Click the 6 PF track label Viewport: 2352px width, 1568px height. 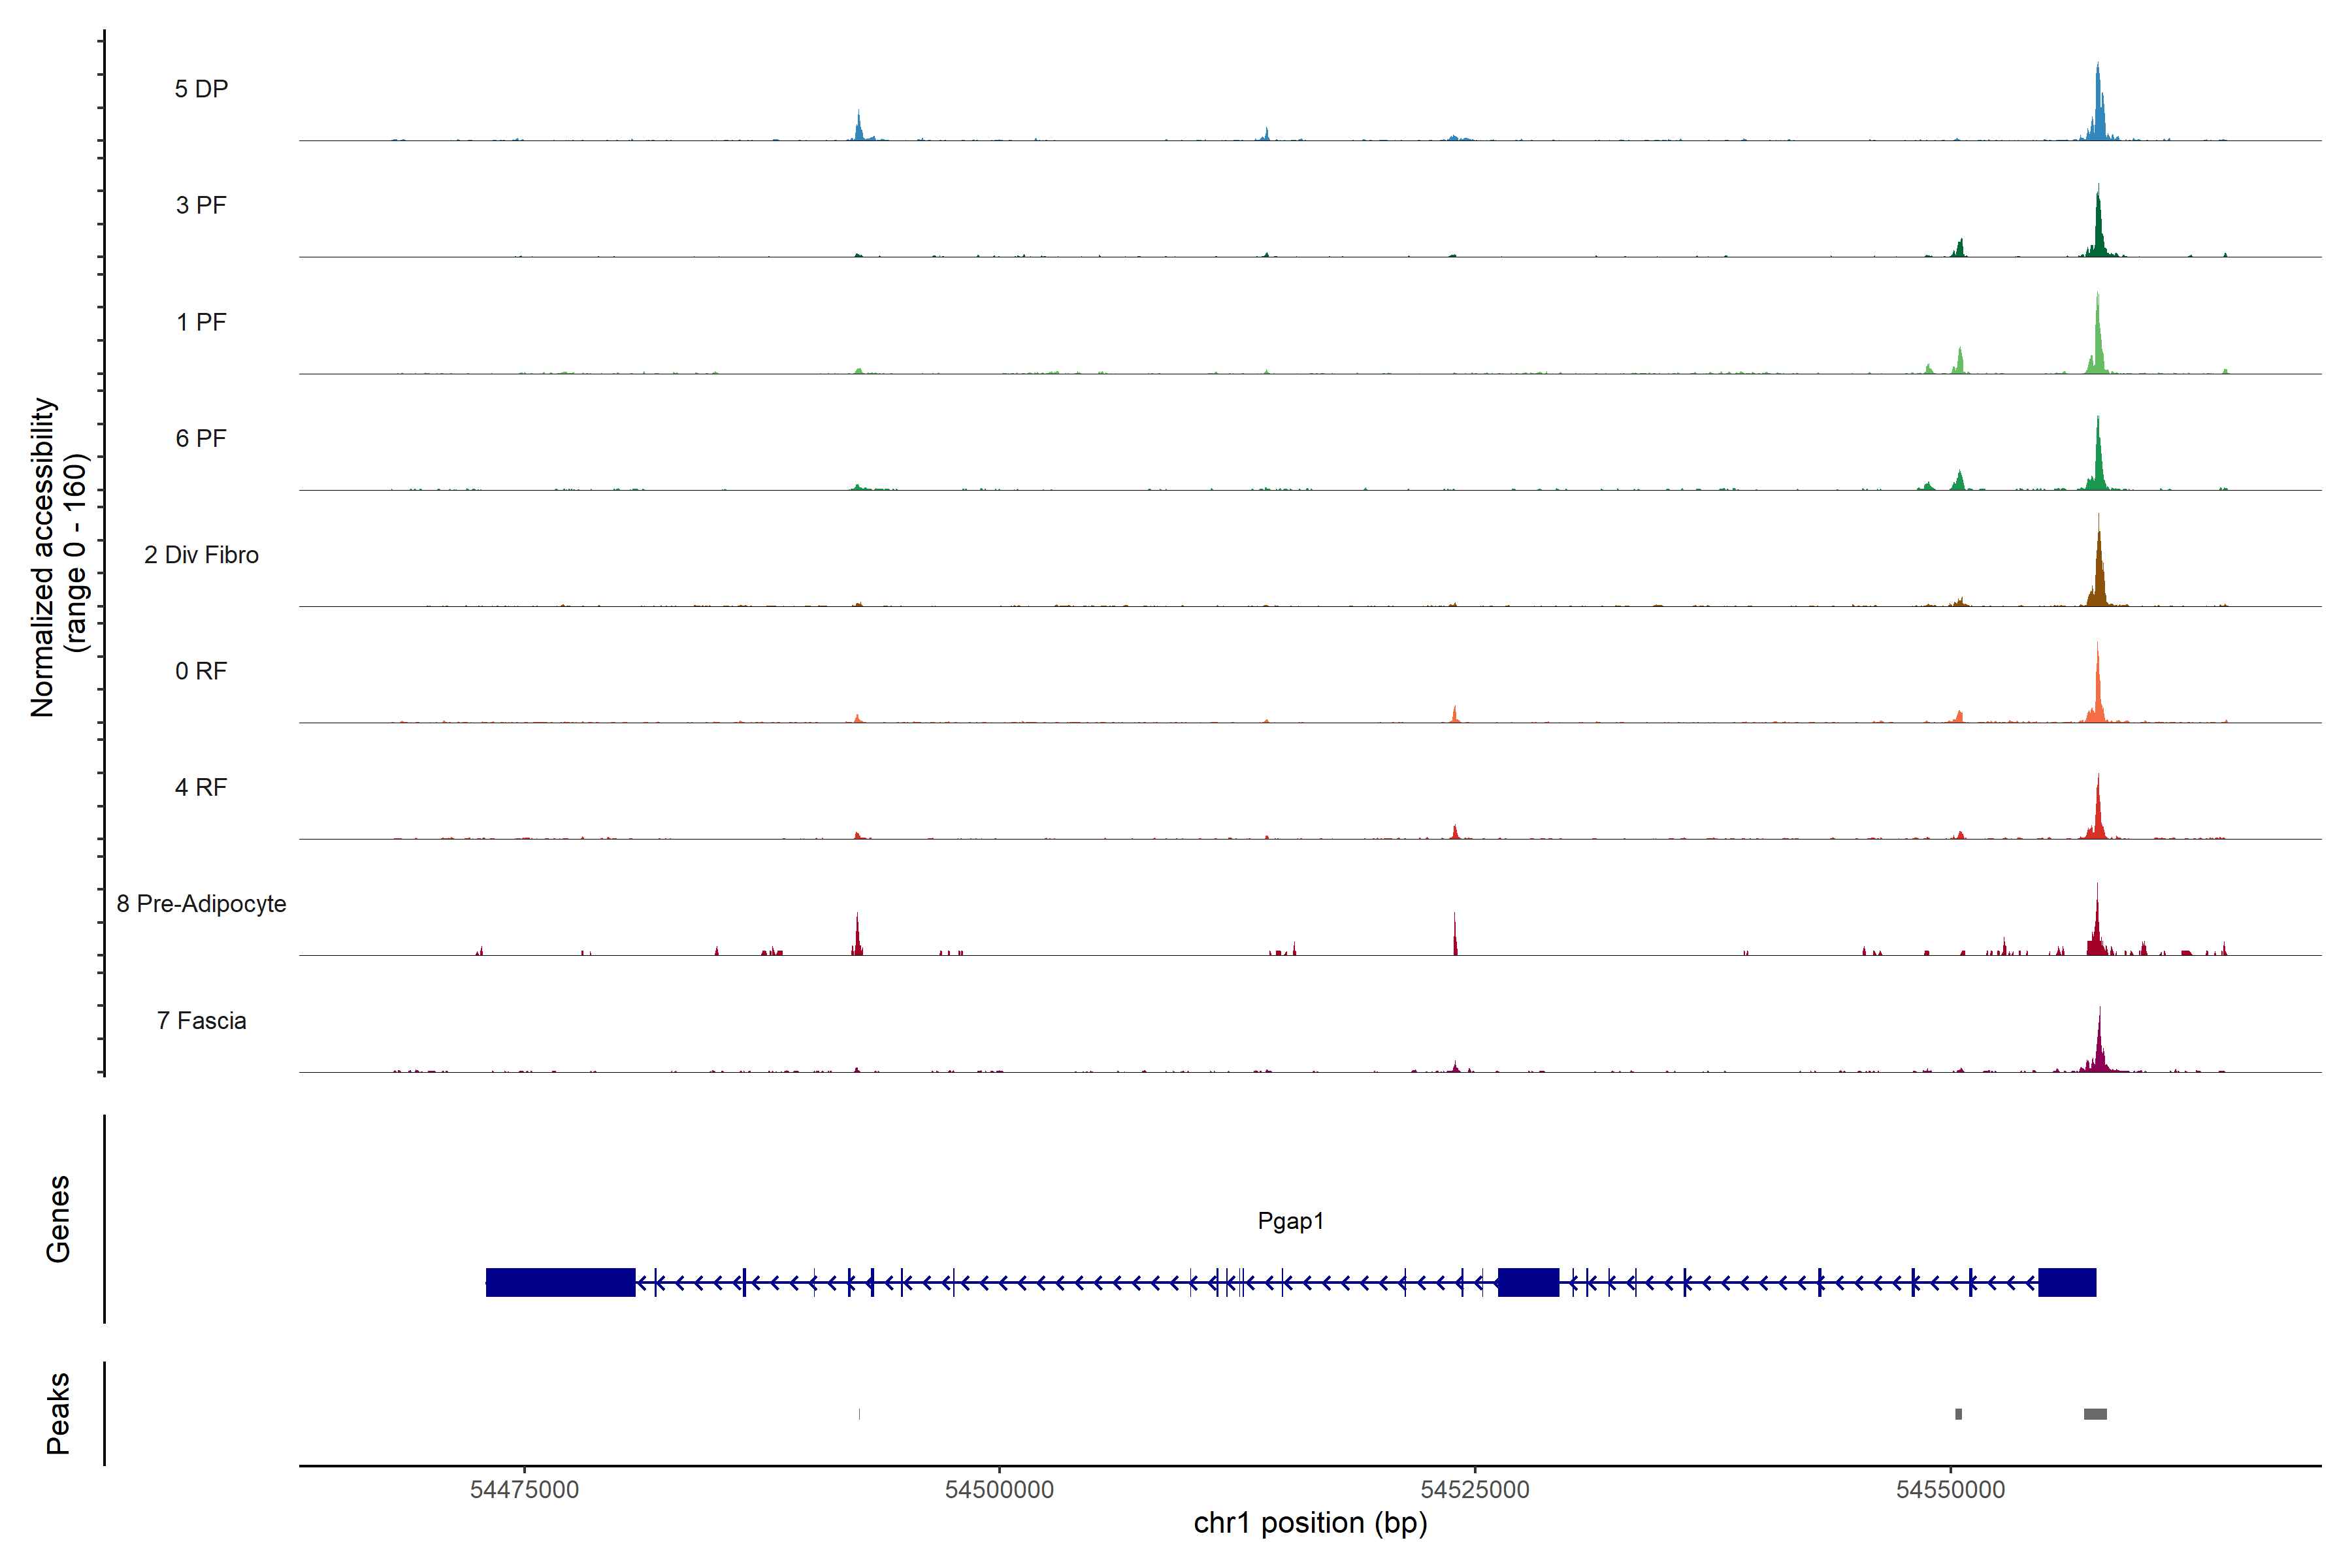coord(201,438)
